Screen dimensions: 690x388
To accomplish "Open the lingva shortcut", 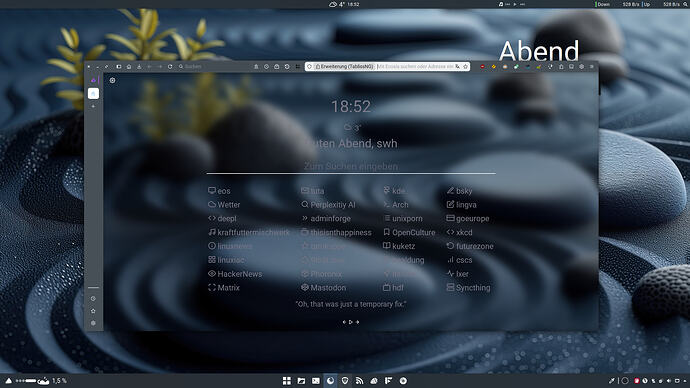I will click(461, 205).
